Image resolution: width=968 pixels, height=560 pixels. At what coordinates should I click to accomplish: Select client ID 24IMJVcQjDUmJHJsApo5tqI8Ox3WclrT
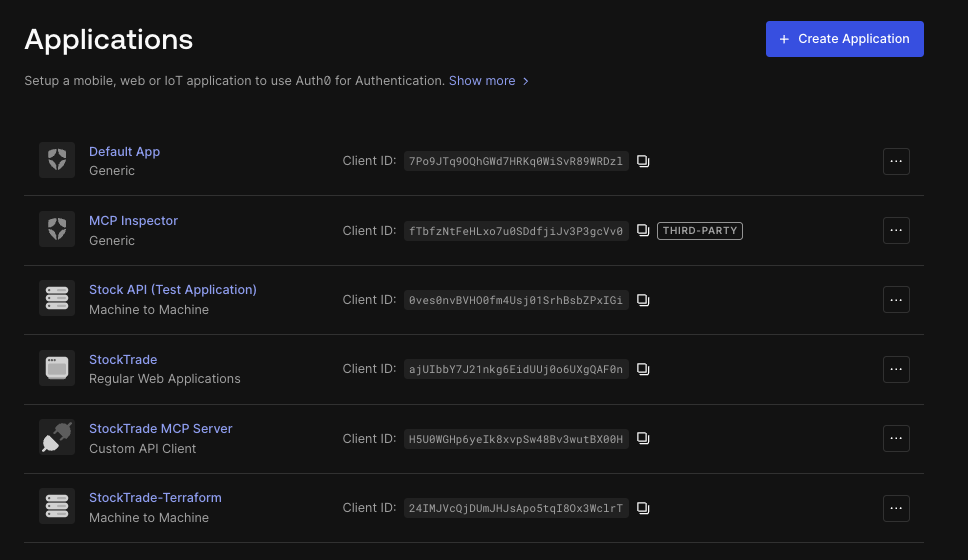[516, 508]
